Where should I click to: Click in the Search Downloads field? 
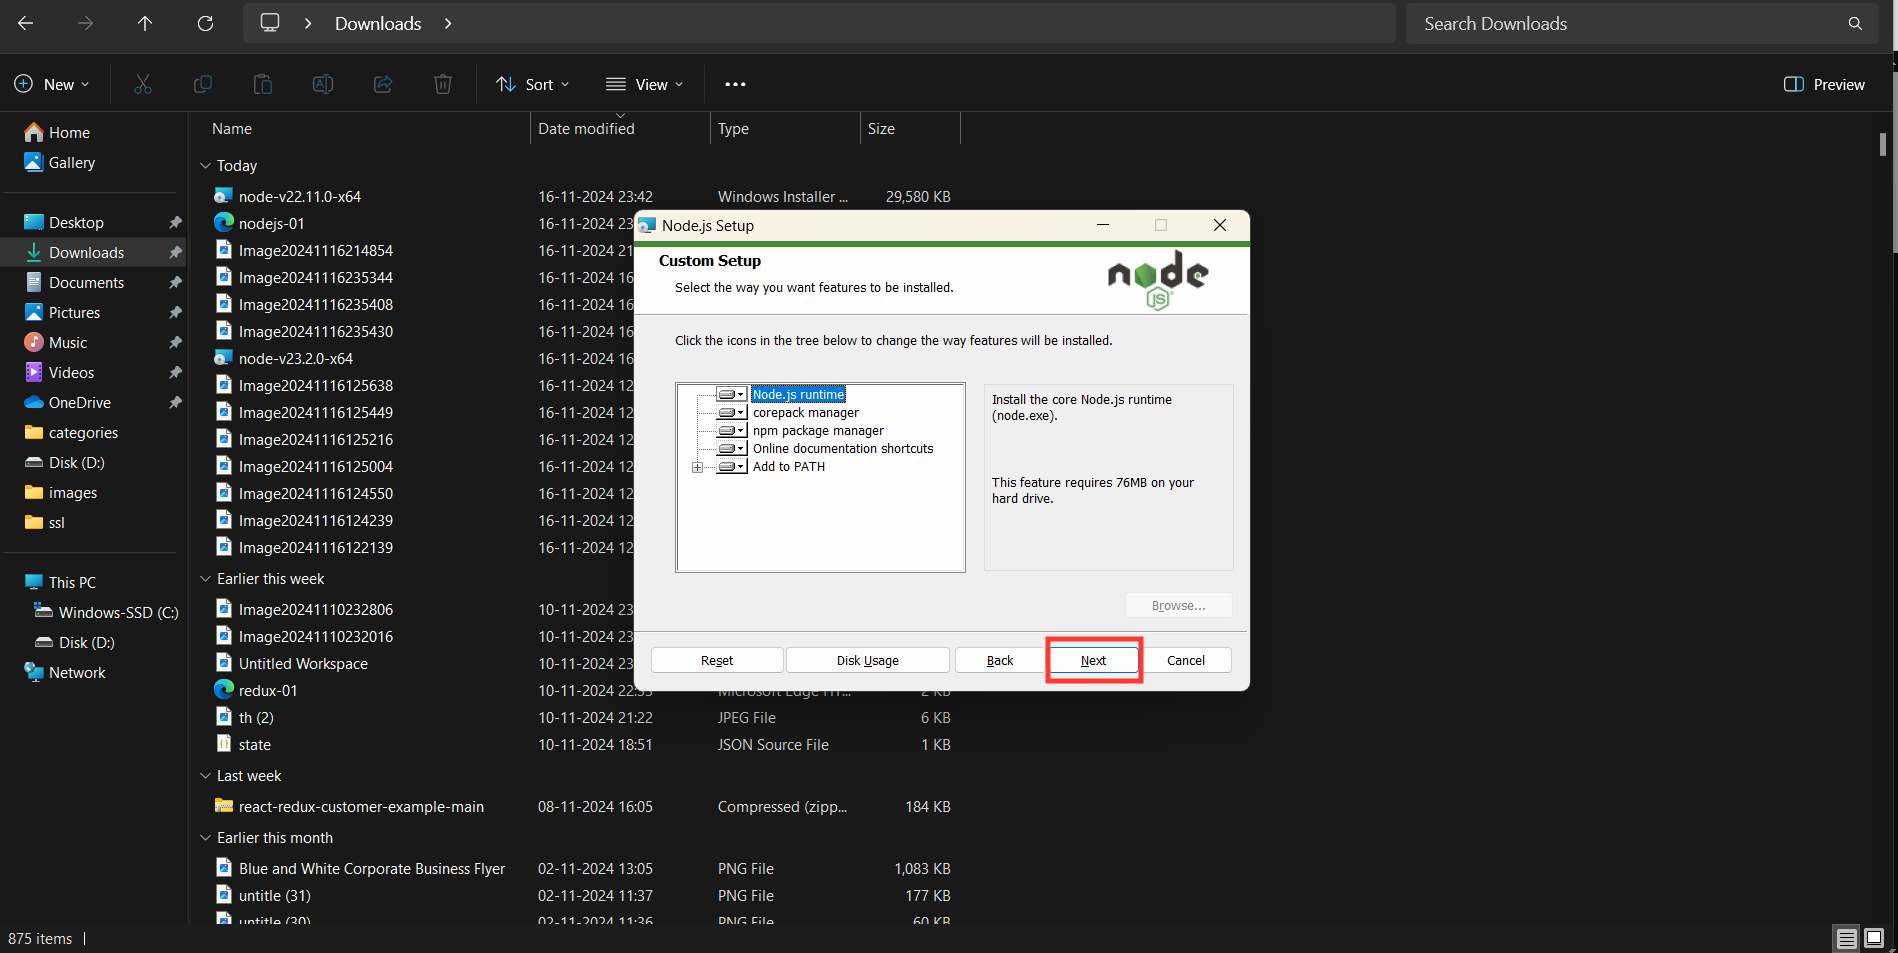point(1640,23)
